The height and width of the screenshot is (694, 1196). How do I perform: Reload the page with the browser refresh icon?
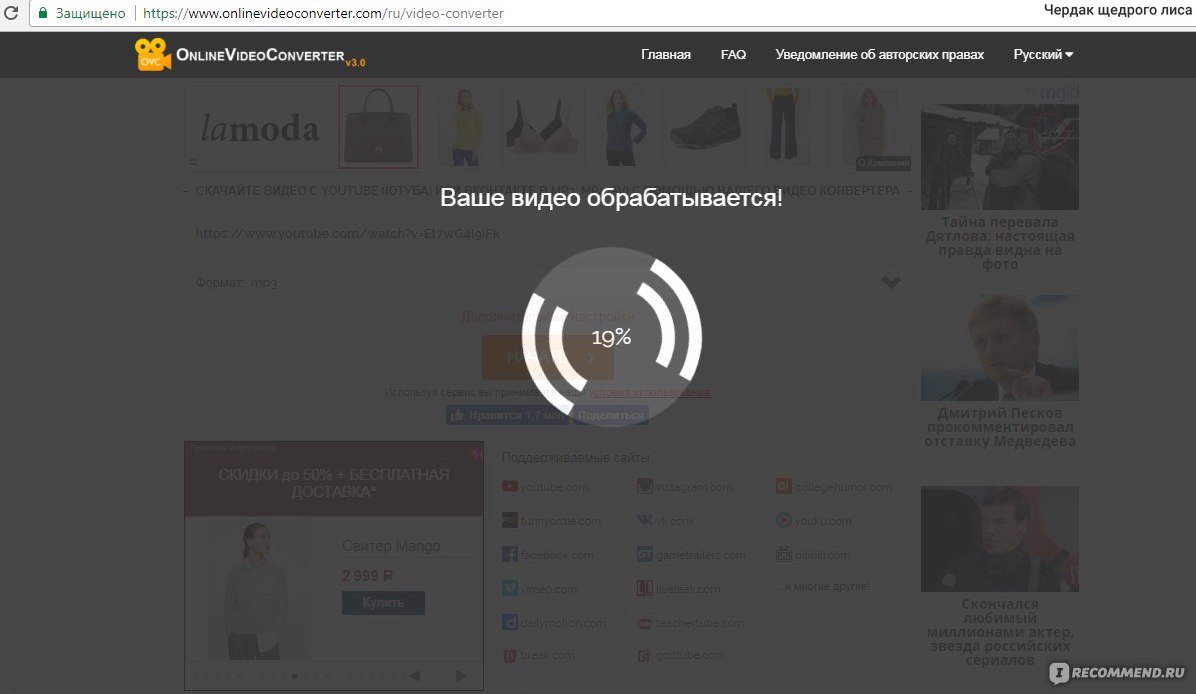(x=11, y=13)
